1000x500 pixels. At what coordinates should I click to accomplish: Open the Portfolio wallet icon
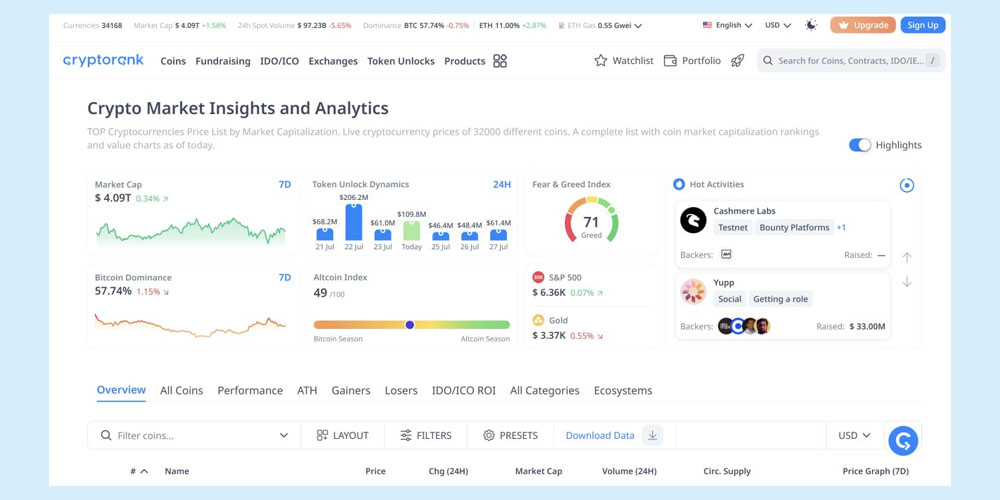coord(670,61)
